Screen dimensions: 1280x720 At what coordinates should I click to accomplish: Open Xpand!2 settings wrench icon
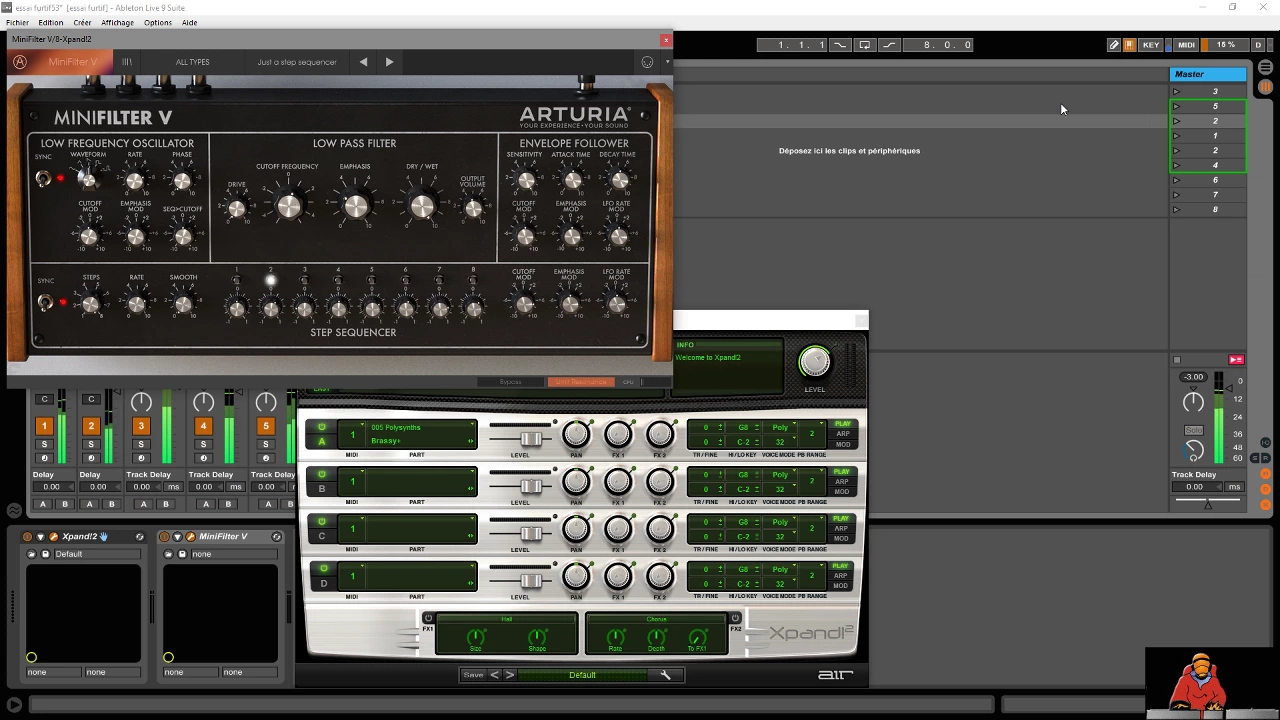(665, 675)
